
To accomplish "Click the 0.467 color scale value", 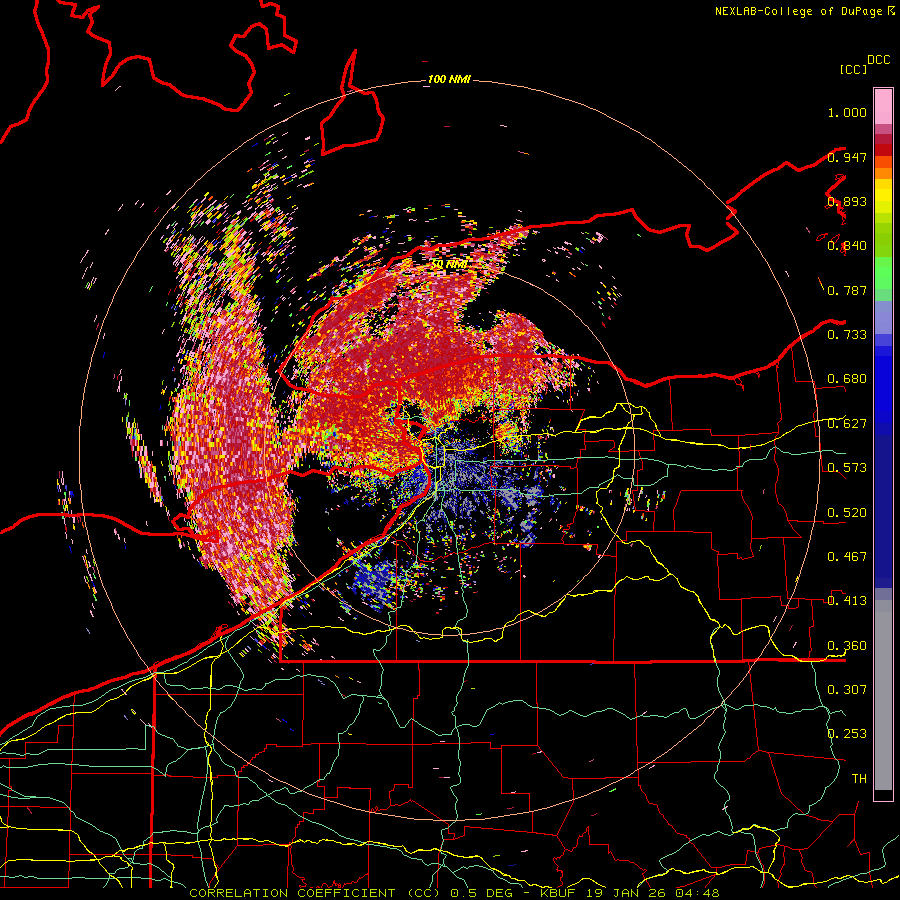I will coord(847,557).
